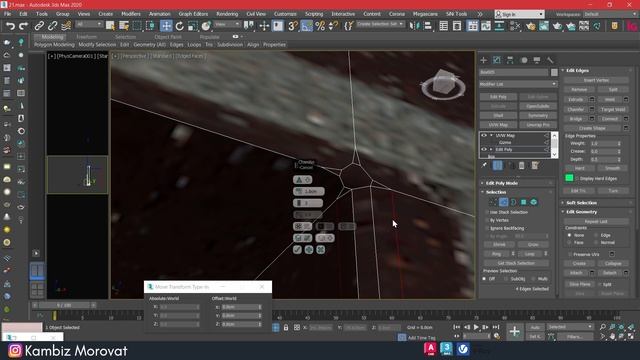Toggle visibility eye of Edit Poly modifier
The width and height of the screenshot is (640, 360).
click(x=484, y=149)
